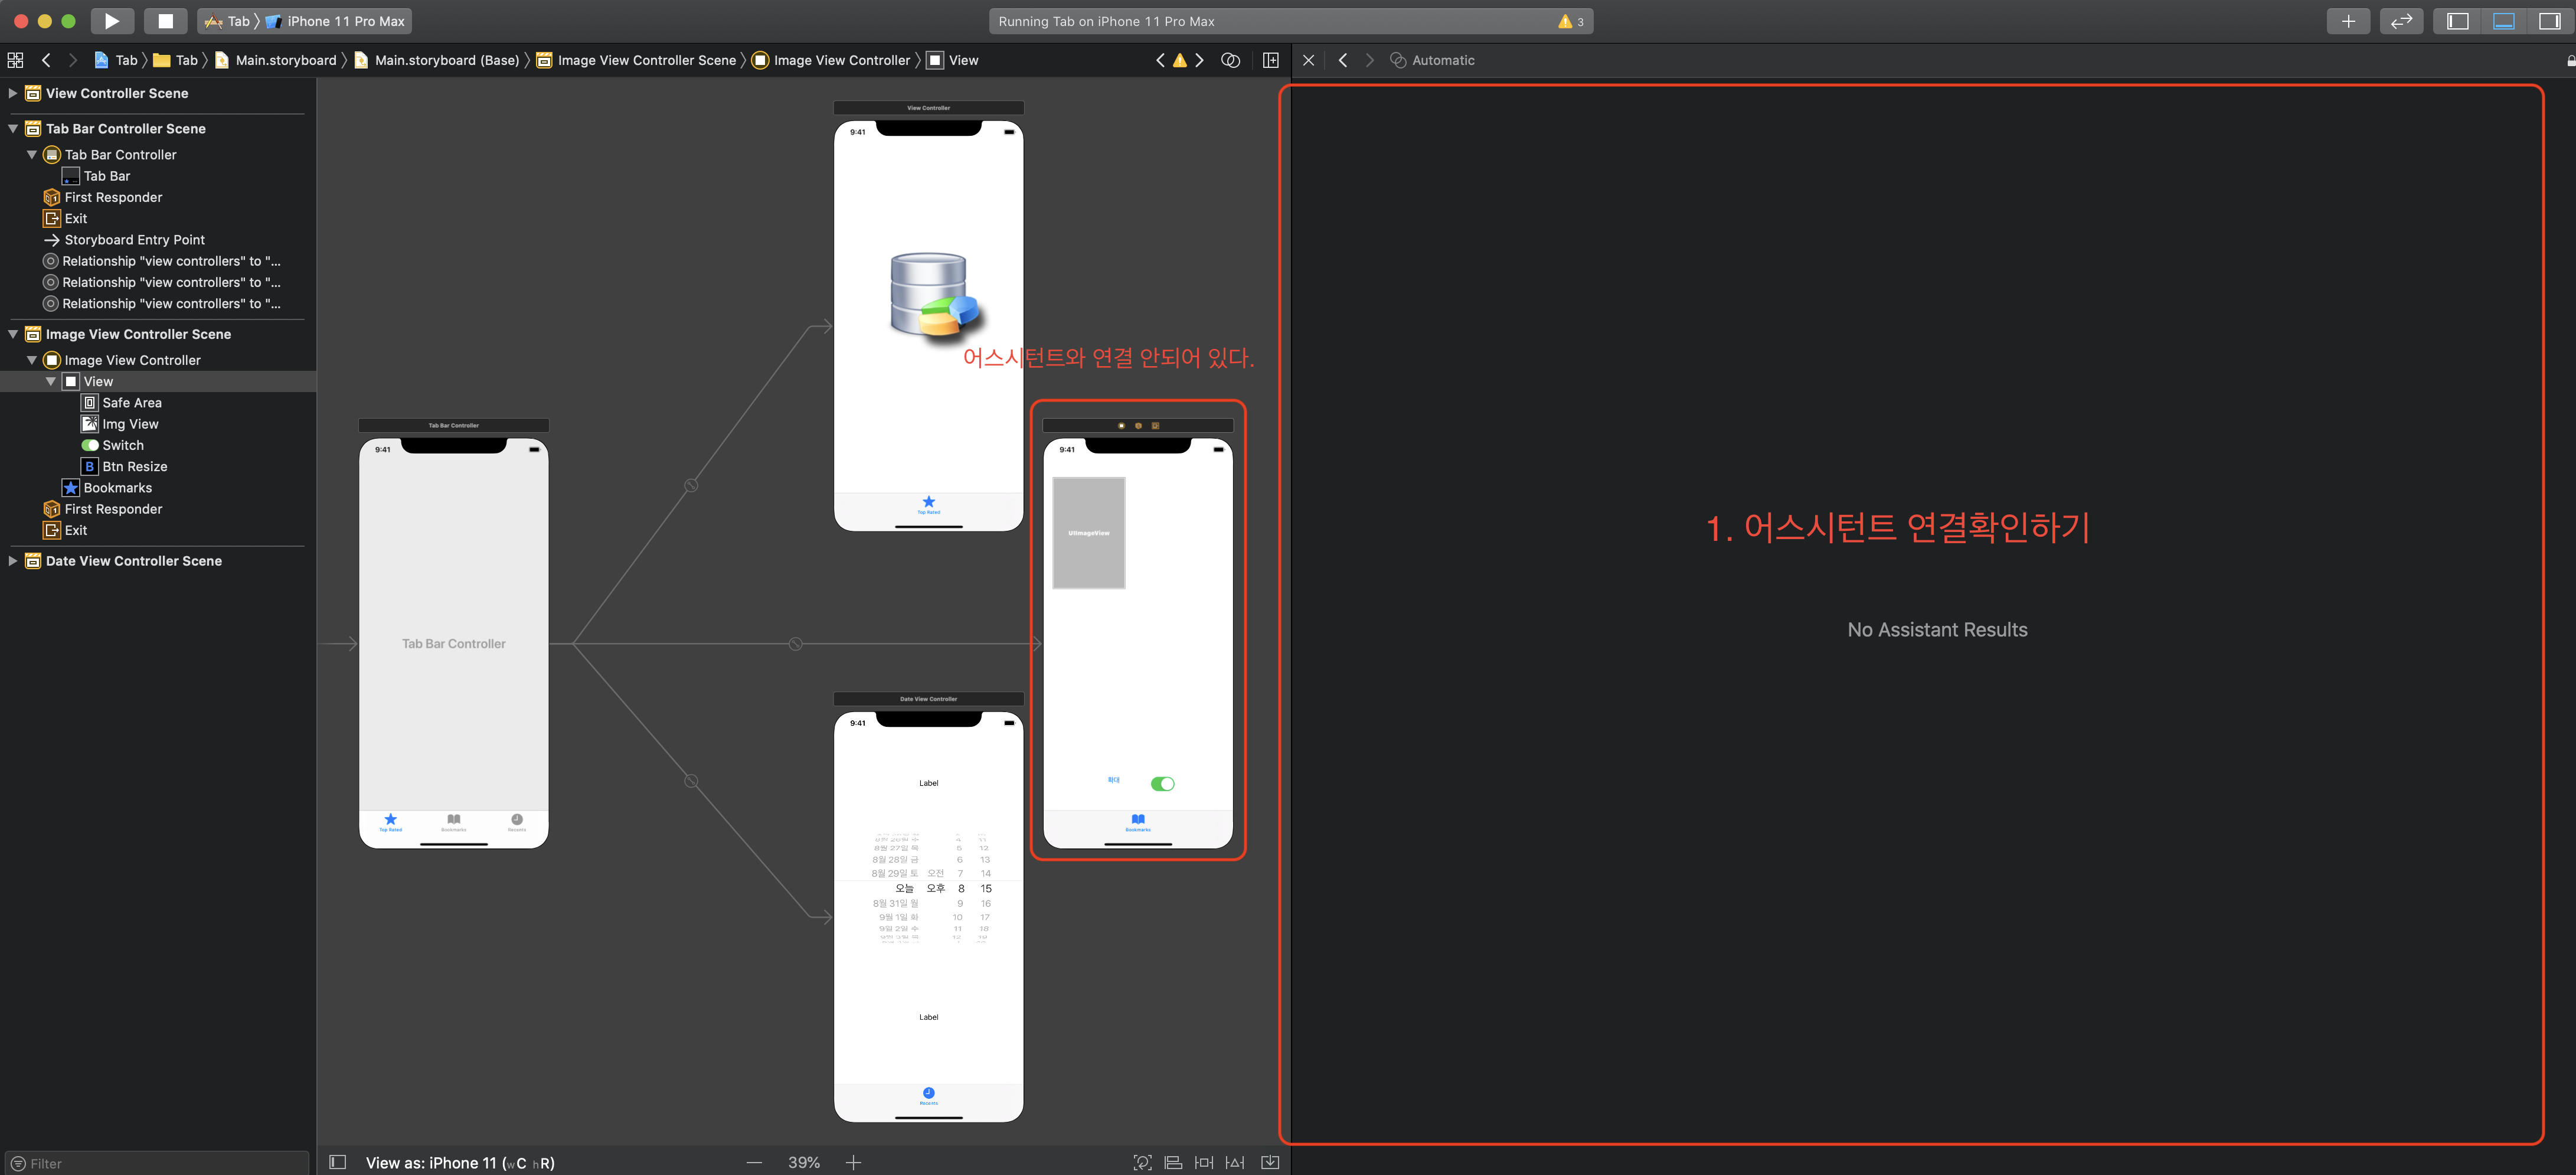The width and height of the screenshot is (2576, 1175).
Task: Toggle the debug area panel
Action: pos(2503,21)
